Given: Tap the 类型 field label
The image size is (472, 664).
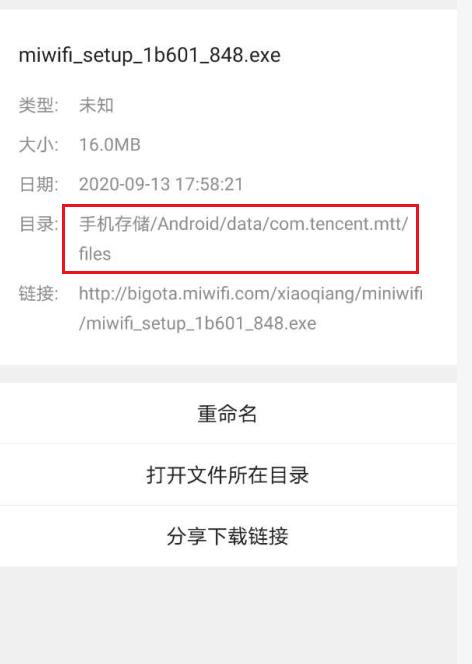Looking at the screenshot, I should tap(39, 105).
